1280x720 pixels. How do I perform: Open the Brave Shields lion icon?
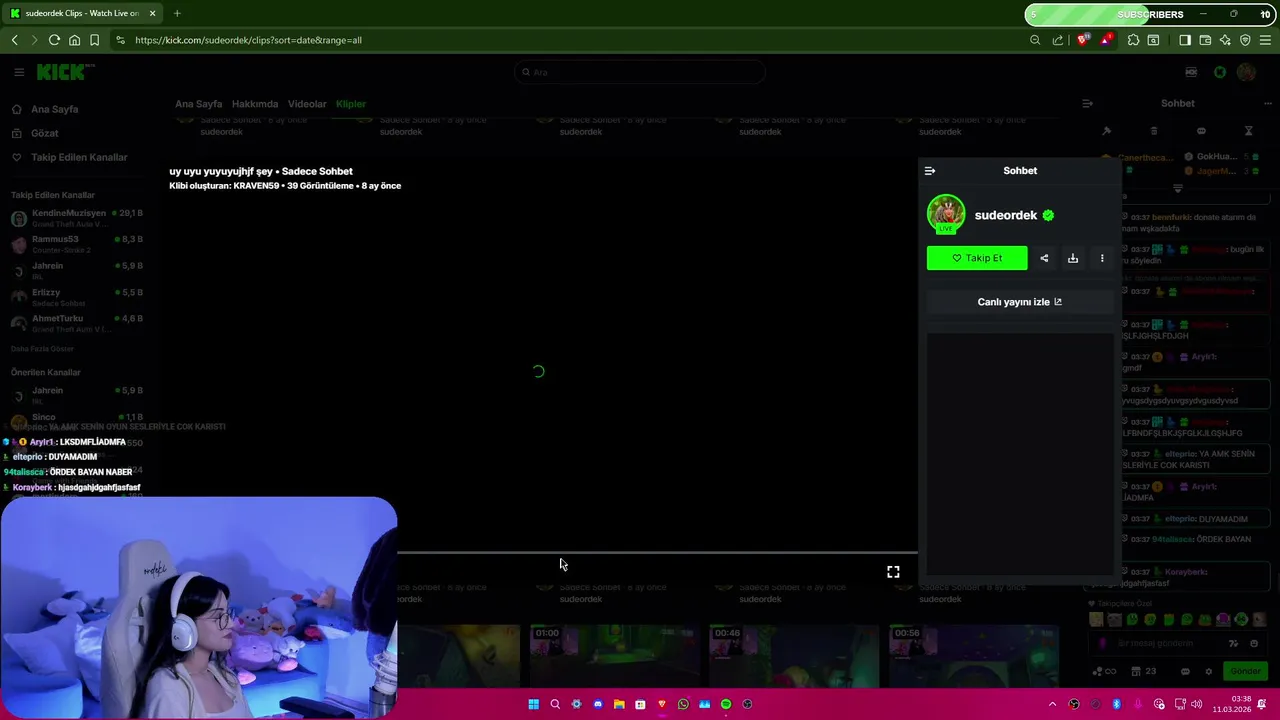point(1083,40)
